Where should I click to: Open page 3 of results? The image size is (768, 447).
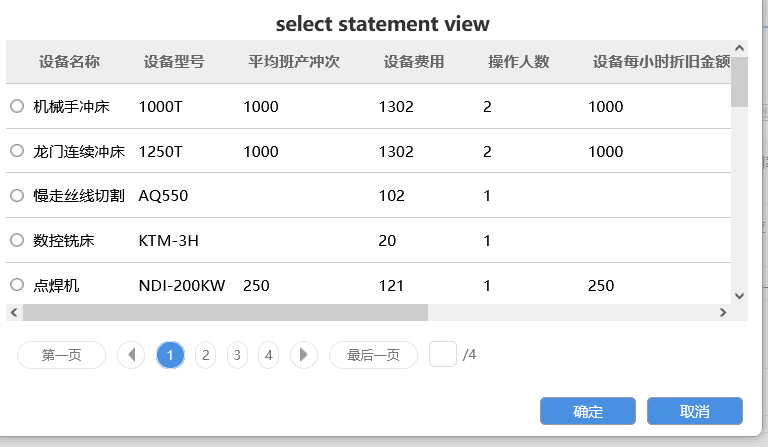[x=237, y=355]
